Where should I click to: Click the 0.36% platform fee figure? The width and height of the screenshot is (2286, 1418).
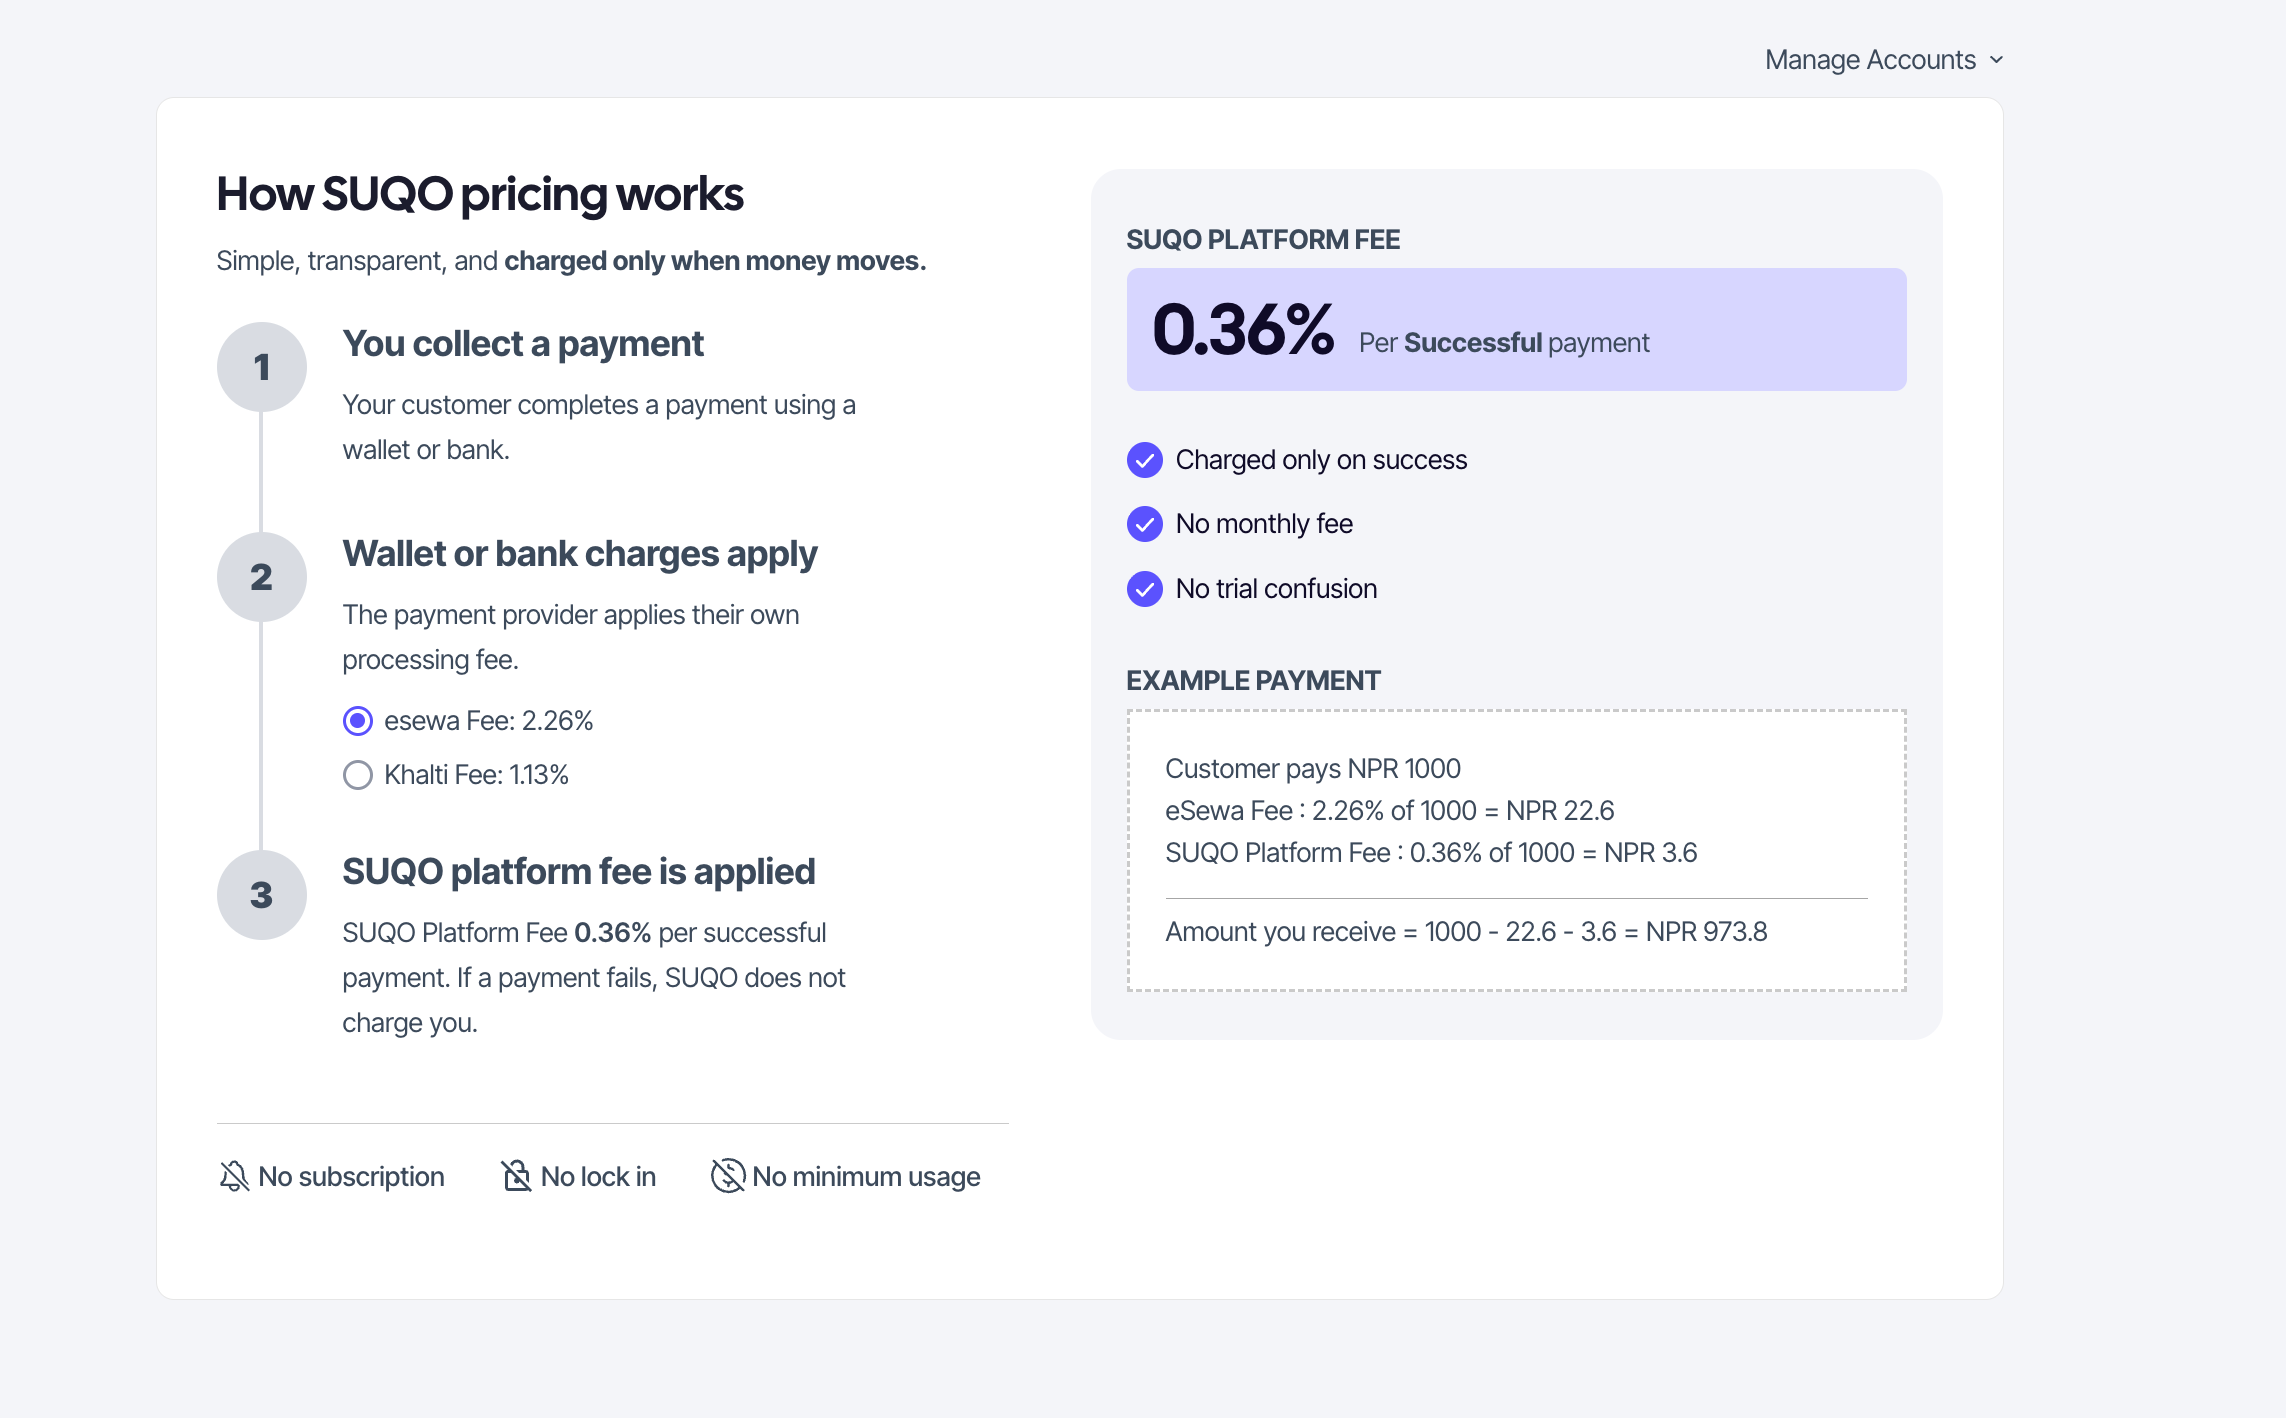pyautogui.click(x=1243, y=330)
